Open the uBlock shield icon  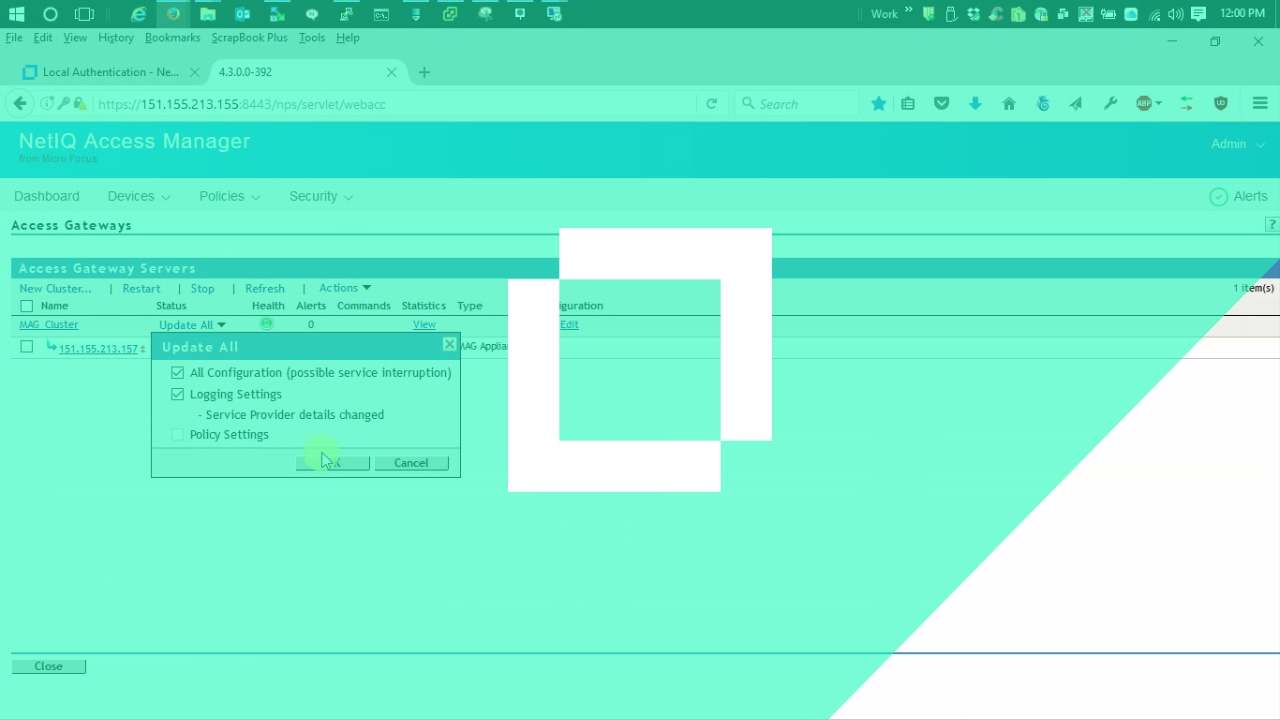(1221, 103)
